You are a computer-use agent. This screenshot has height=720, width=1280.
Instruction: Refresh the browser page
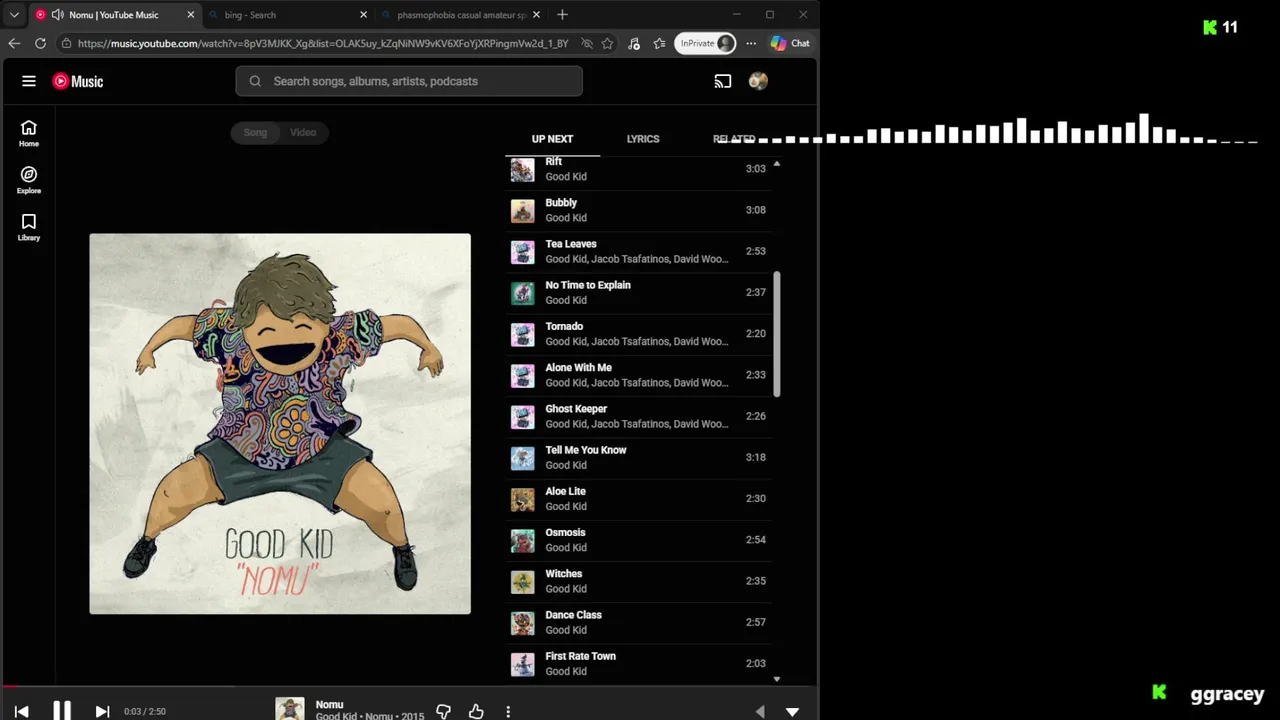[x=40, y=43]
